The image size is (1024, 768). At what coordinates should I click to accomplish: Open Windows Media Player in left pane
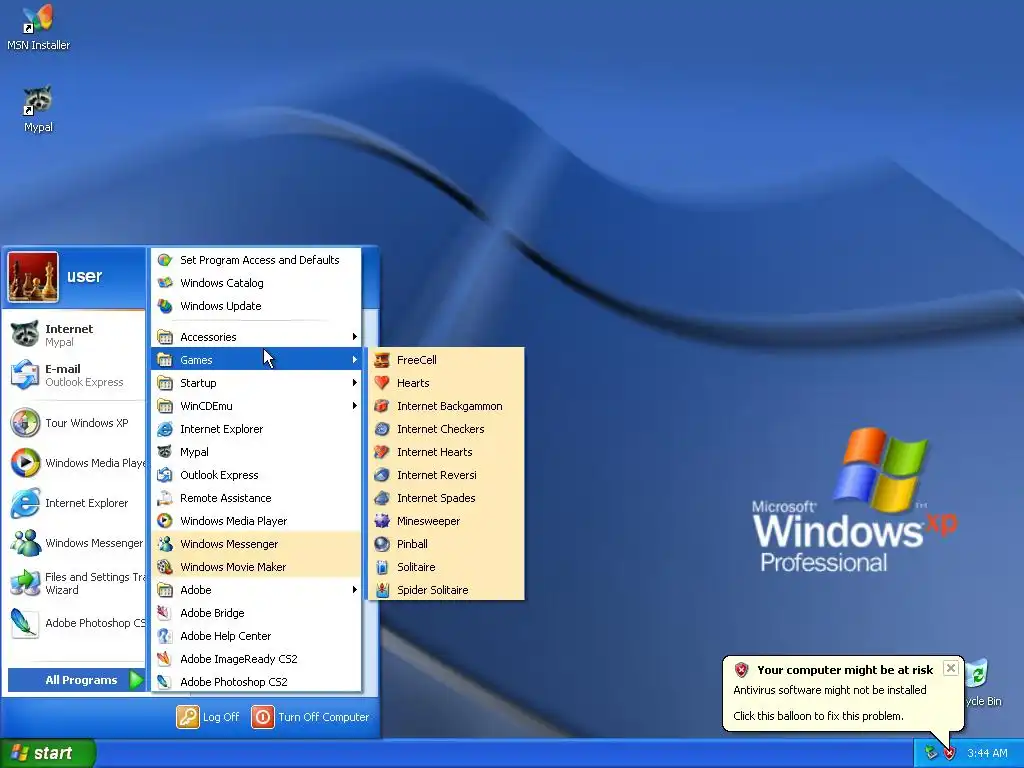click(74, 463)
